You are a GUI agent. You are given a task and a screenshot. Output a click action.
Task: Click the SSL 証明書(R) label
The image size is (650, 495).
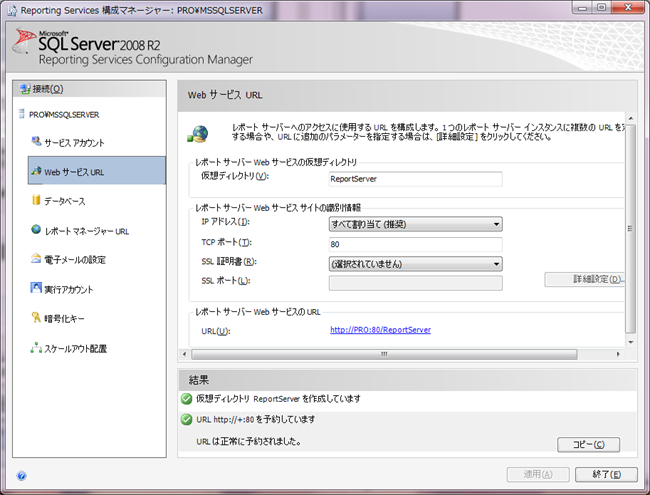pyautogui.click(x=229, y=262)
